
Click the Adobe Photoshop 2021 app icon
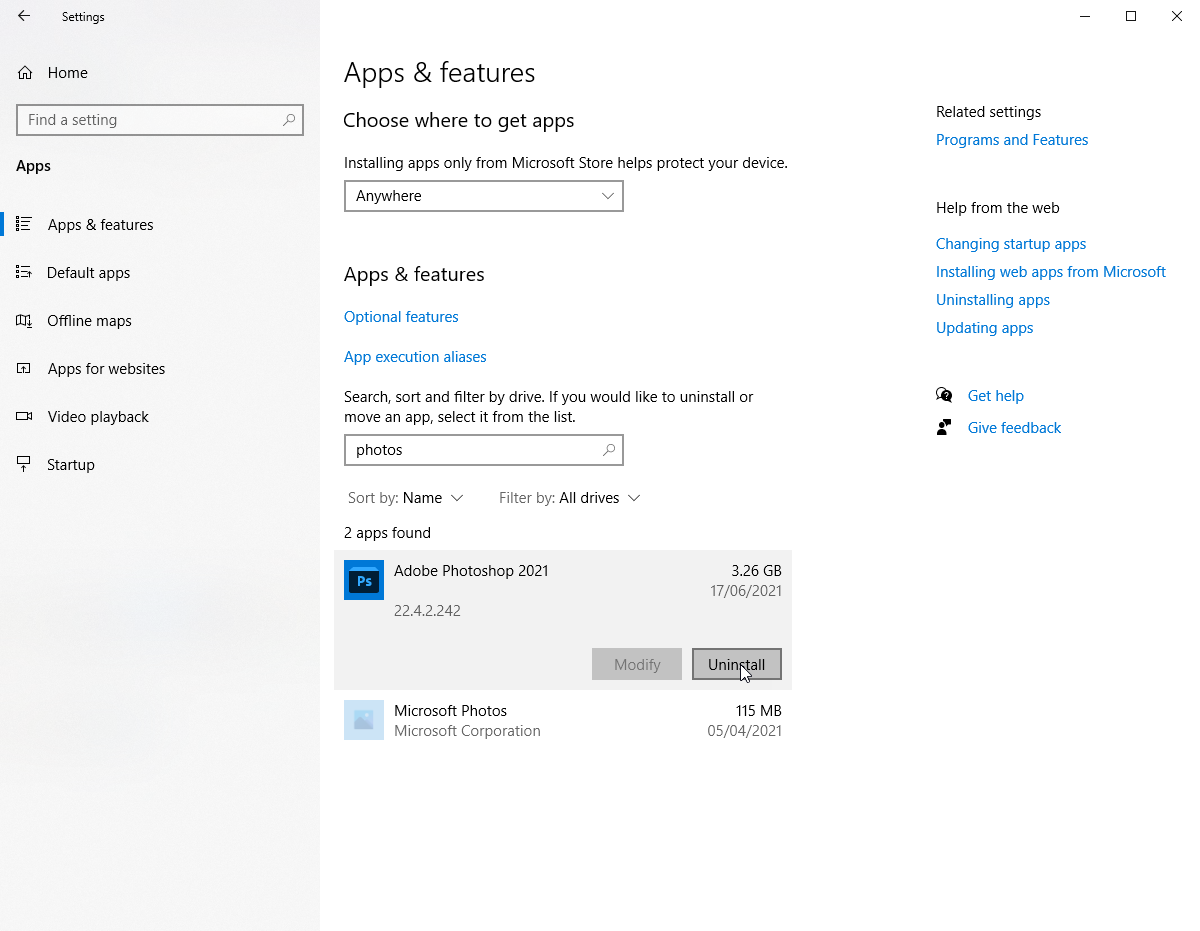(x=363, y=580)
